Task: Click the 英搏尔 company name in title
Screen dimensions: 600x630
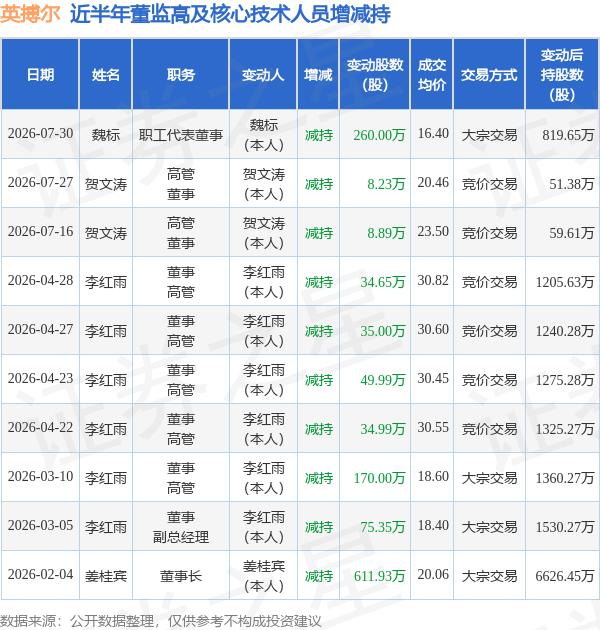Action: 30,14
